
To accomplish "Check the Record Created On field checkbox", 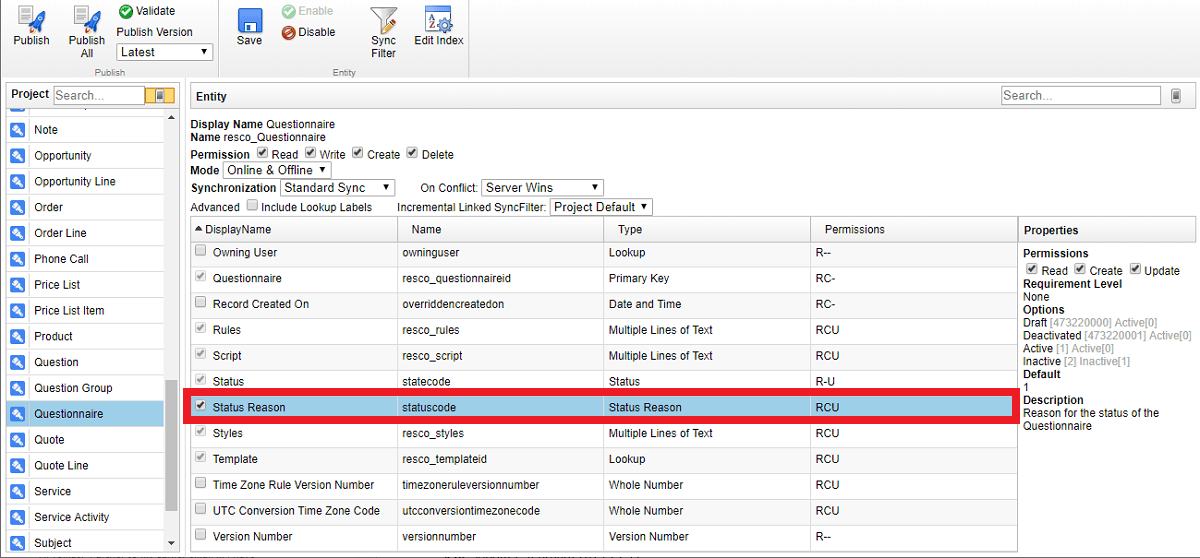I will pos(201,304).
